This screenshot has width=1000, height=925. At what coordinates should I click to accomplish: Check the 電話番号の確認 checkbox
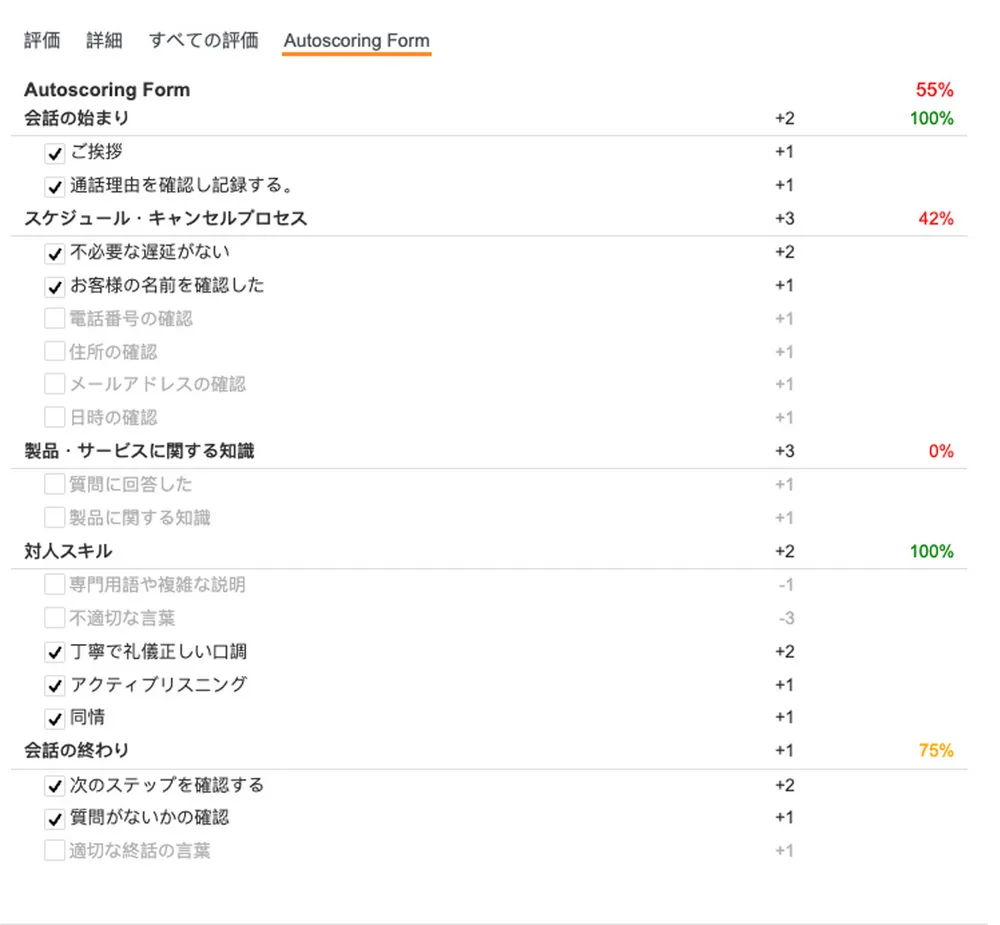(55, 319)
